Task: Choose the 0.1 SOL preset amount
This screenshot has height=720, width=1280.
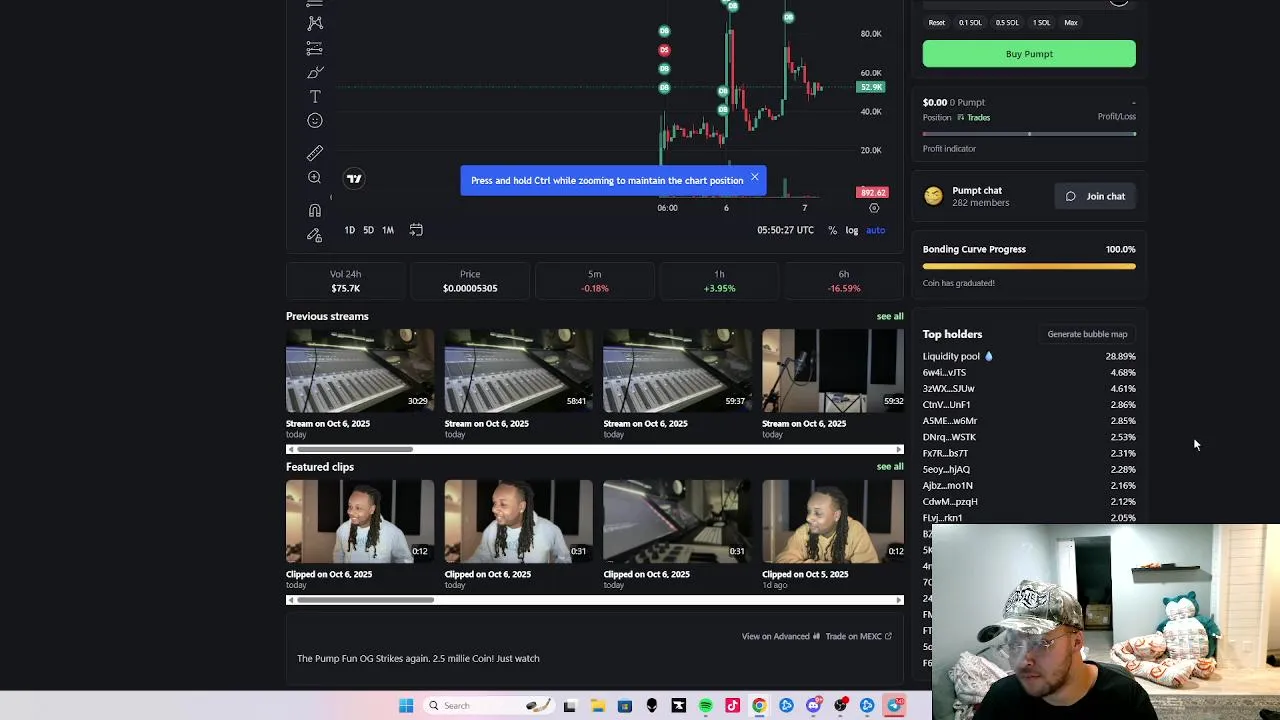Action: (x=970, y=23)
